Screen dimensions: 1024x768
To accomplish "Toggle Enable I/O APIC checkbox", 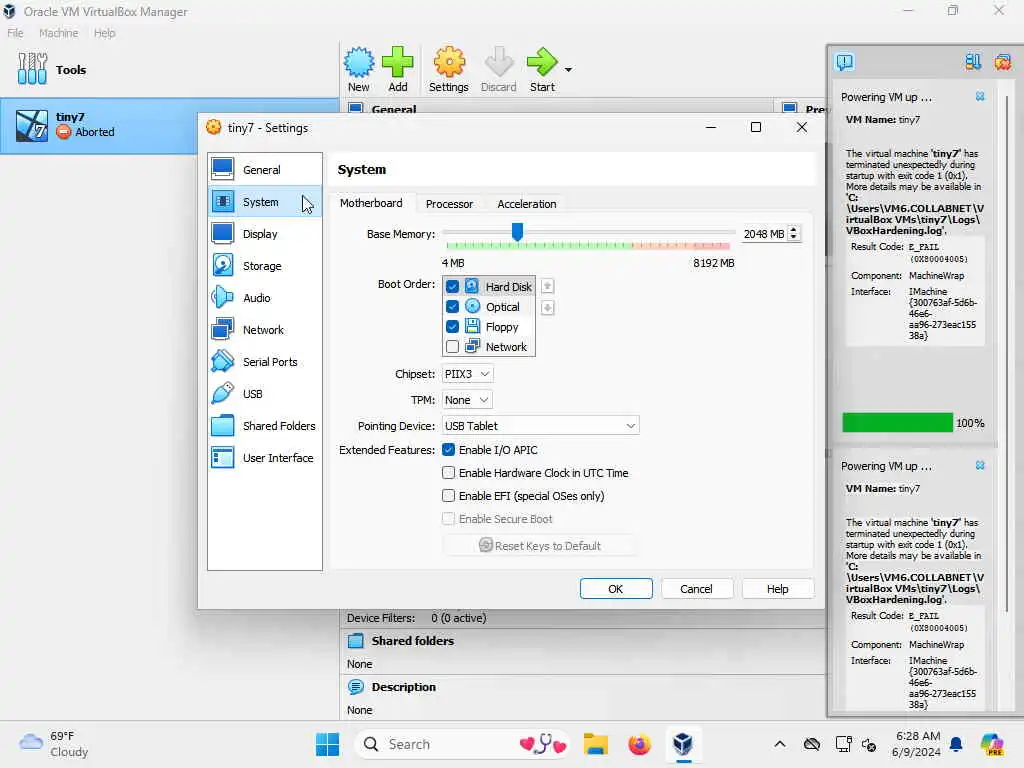I will (x=448, y=450).
